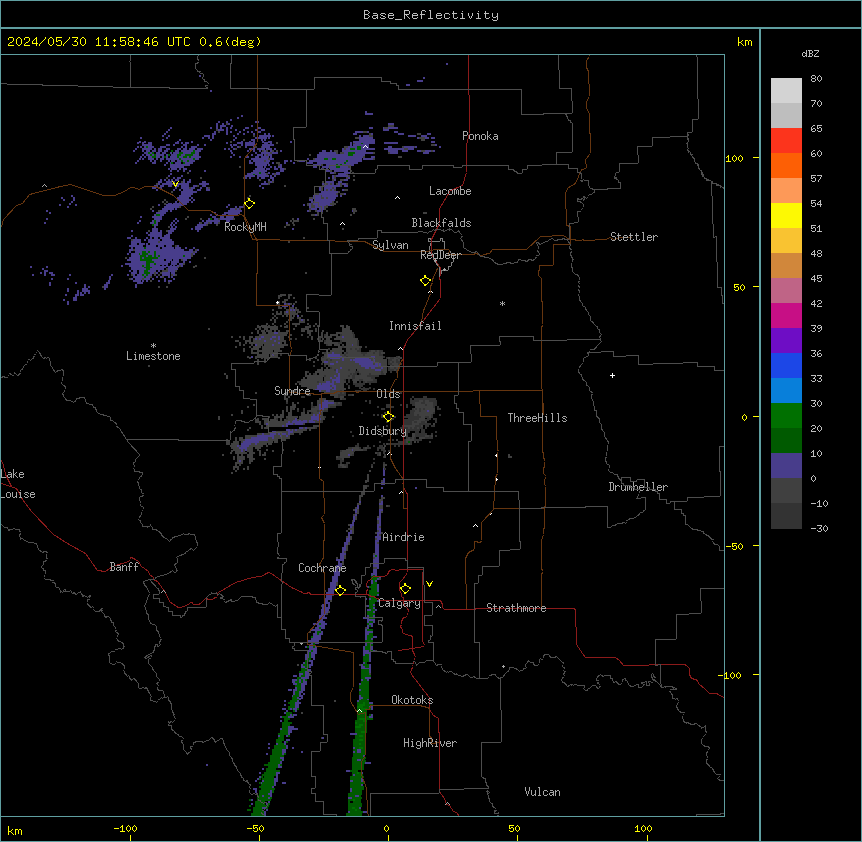
Task: Click the Cochrane town label
Action: [x=322, y=568]
